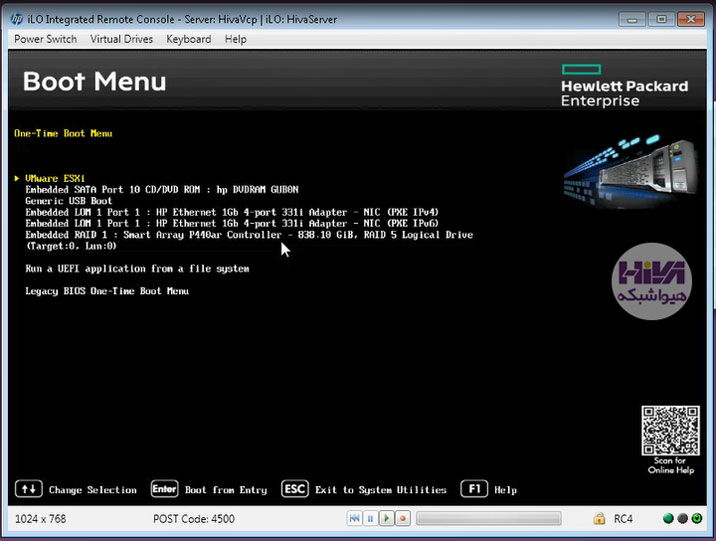The image size is (716, 541).
Task: Click the gray middle status LED
Action: (x=683, y=519)
